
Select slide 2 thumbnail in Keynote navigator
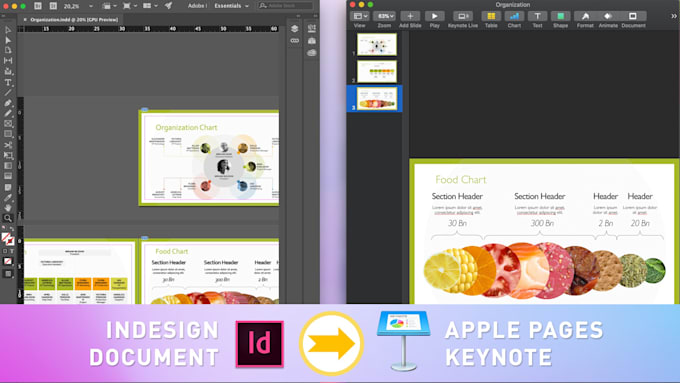[x=376, y=71]
